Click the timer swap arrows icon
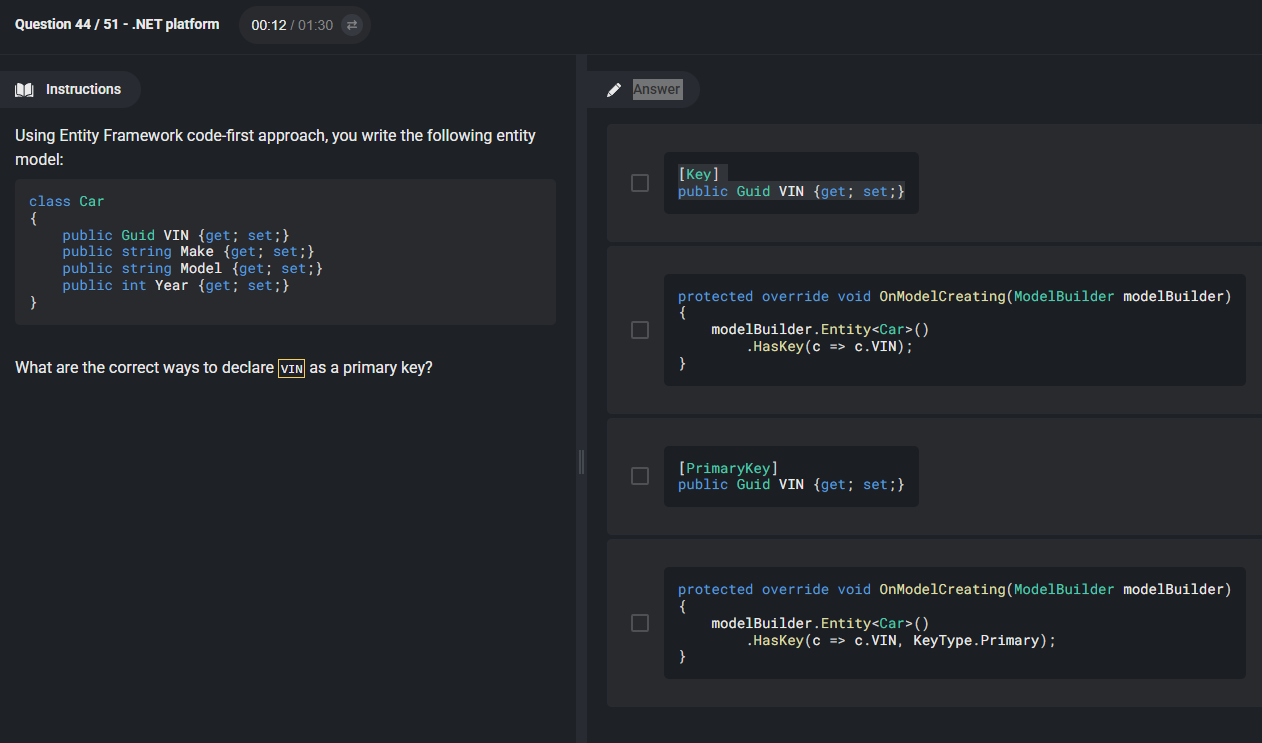1262x743 pixels. point(351,25)
